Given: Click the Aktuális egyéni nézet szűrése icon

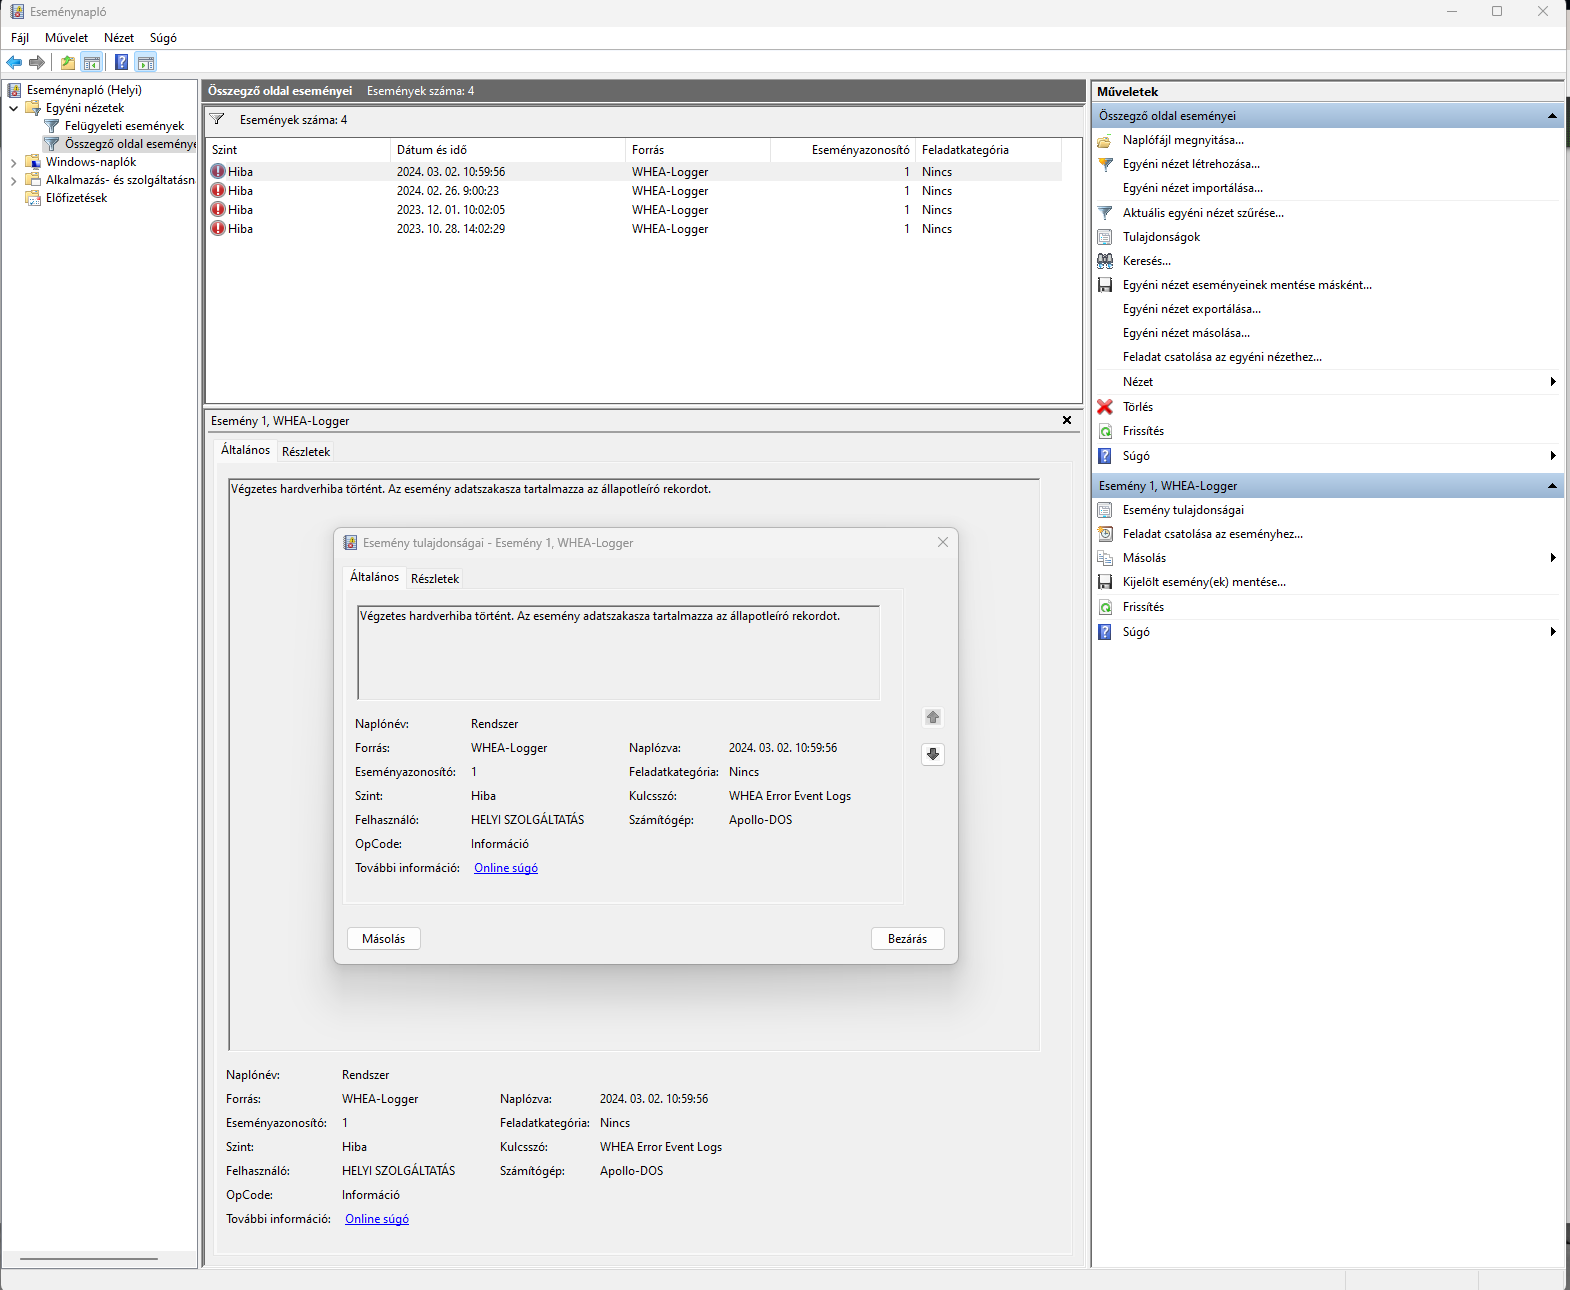Looking at the screenshot, I should coord(1105,213).
